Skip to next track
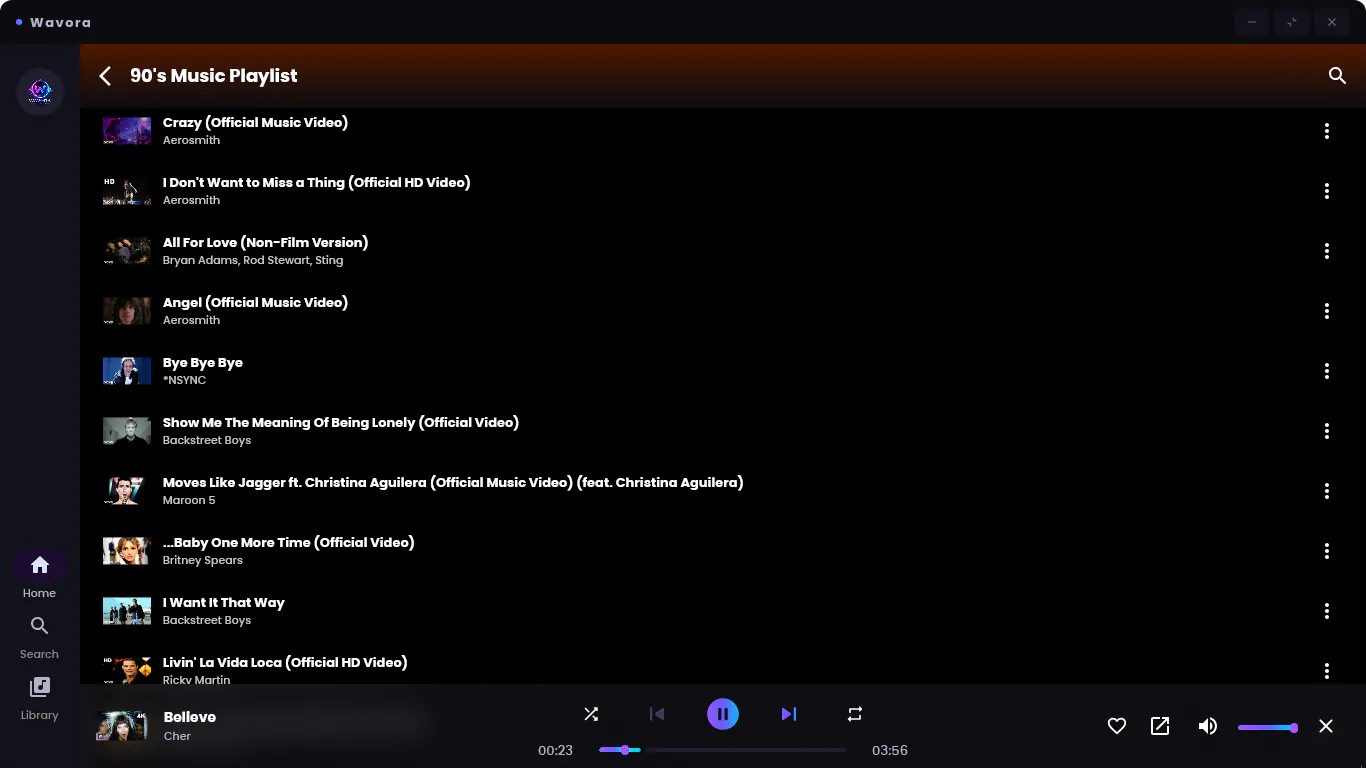This screenshot has width=1366, height=768. tap(789, 714)
